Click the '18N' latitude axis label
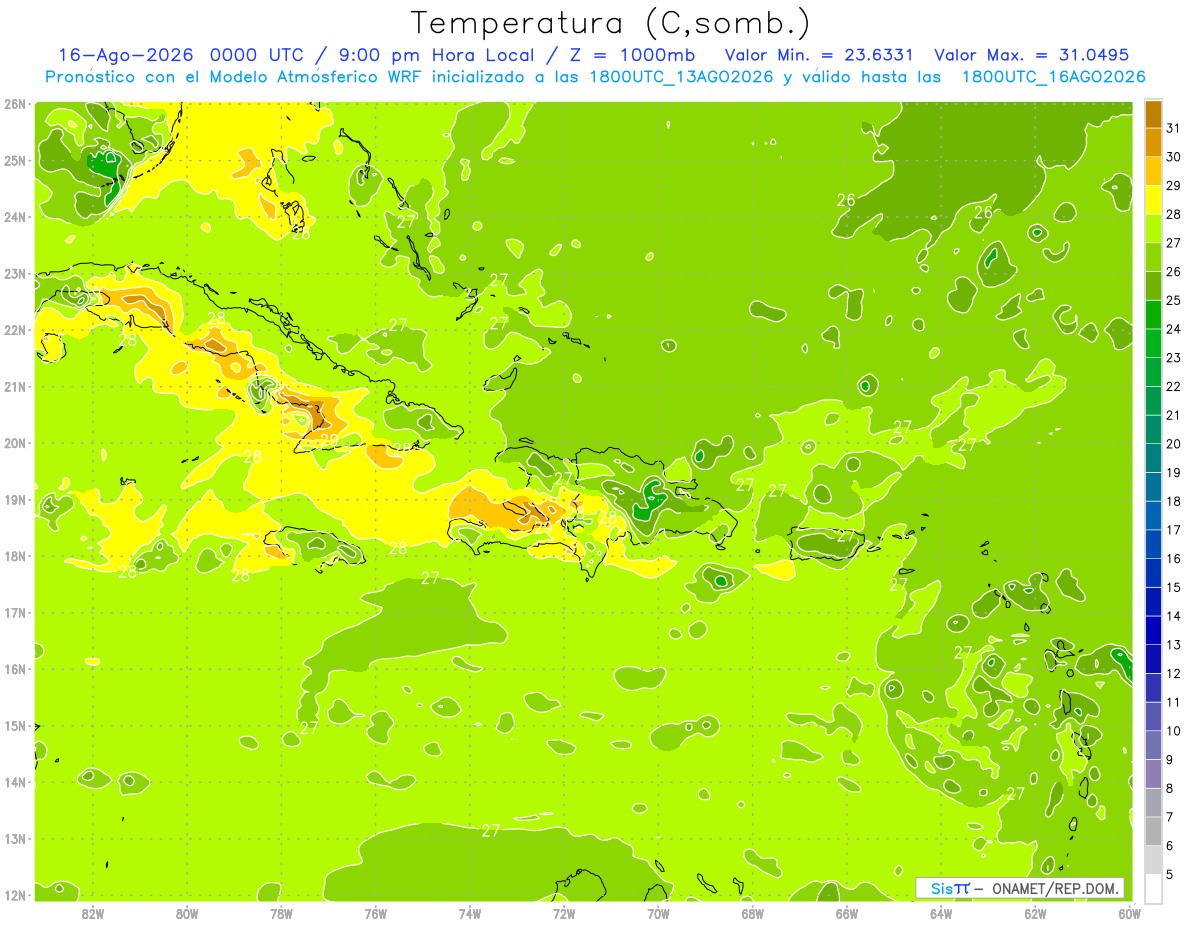Screen dimensions: 1200x927 click(15, 556)
